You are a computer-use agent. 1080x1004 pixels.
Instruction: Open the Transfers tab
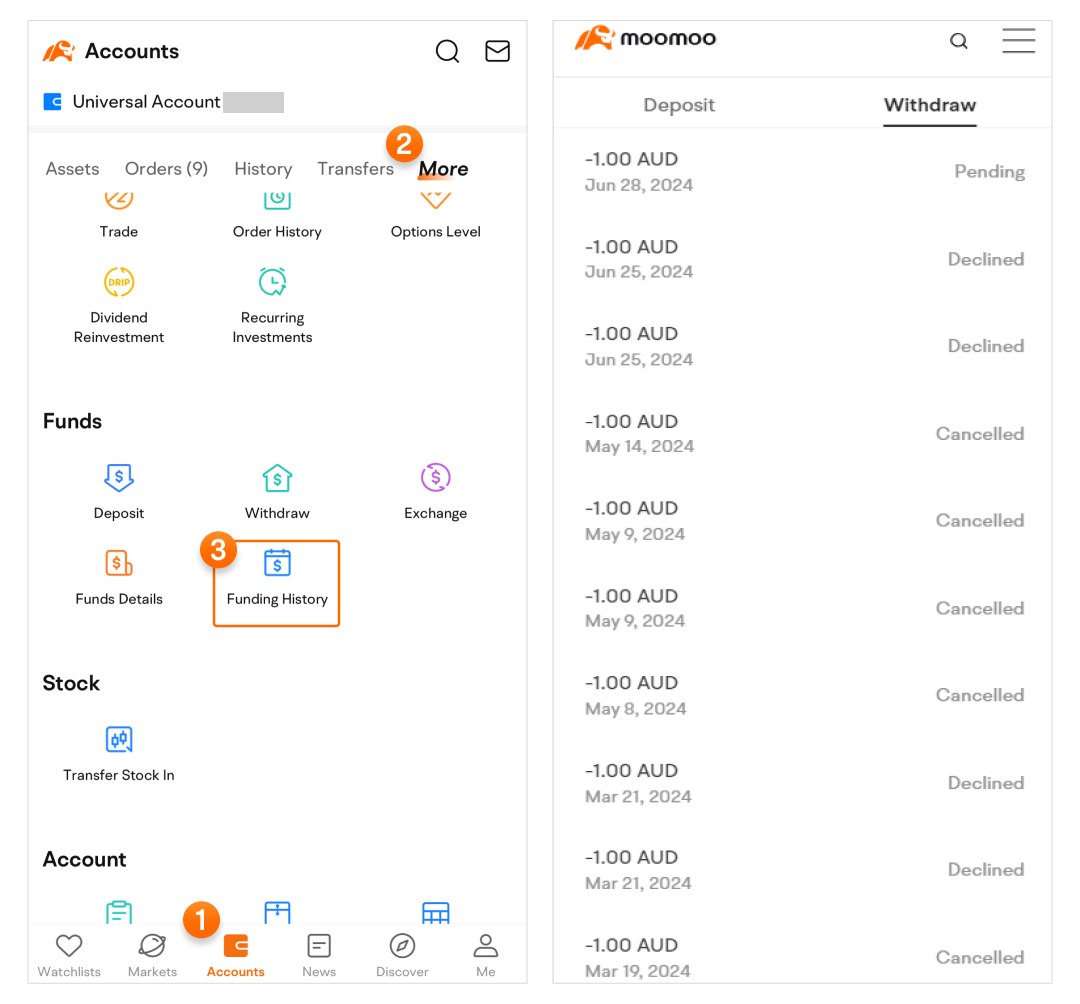coord(355,169)
